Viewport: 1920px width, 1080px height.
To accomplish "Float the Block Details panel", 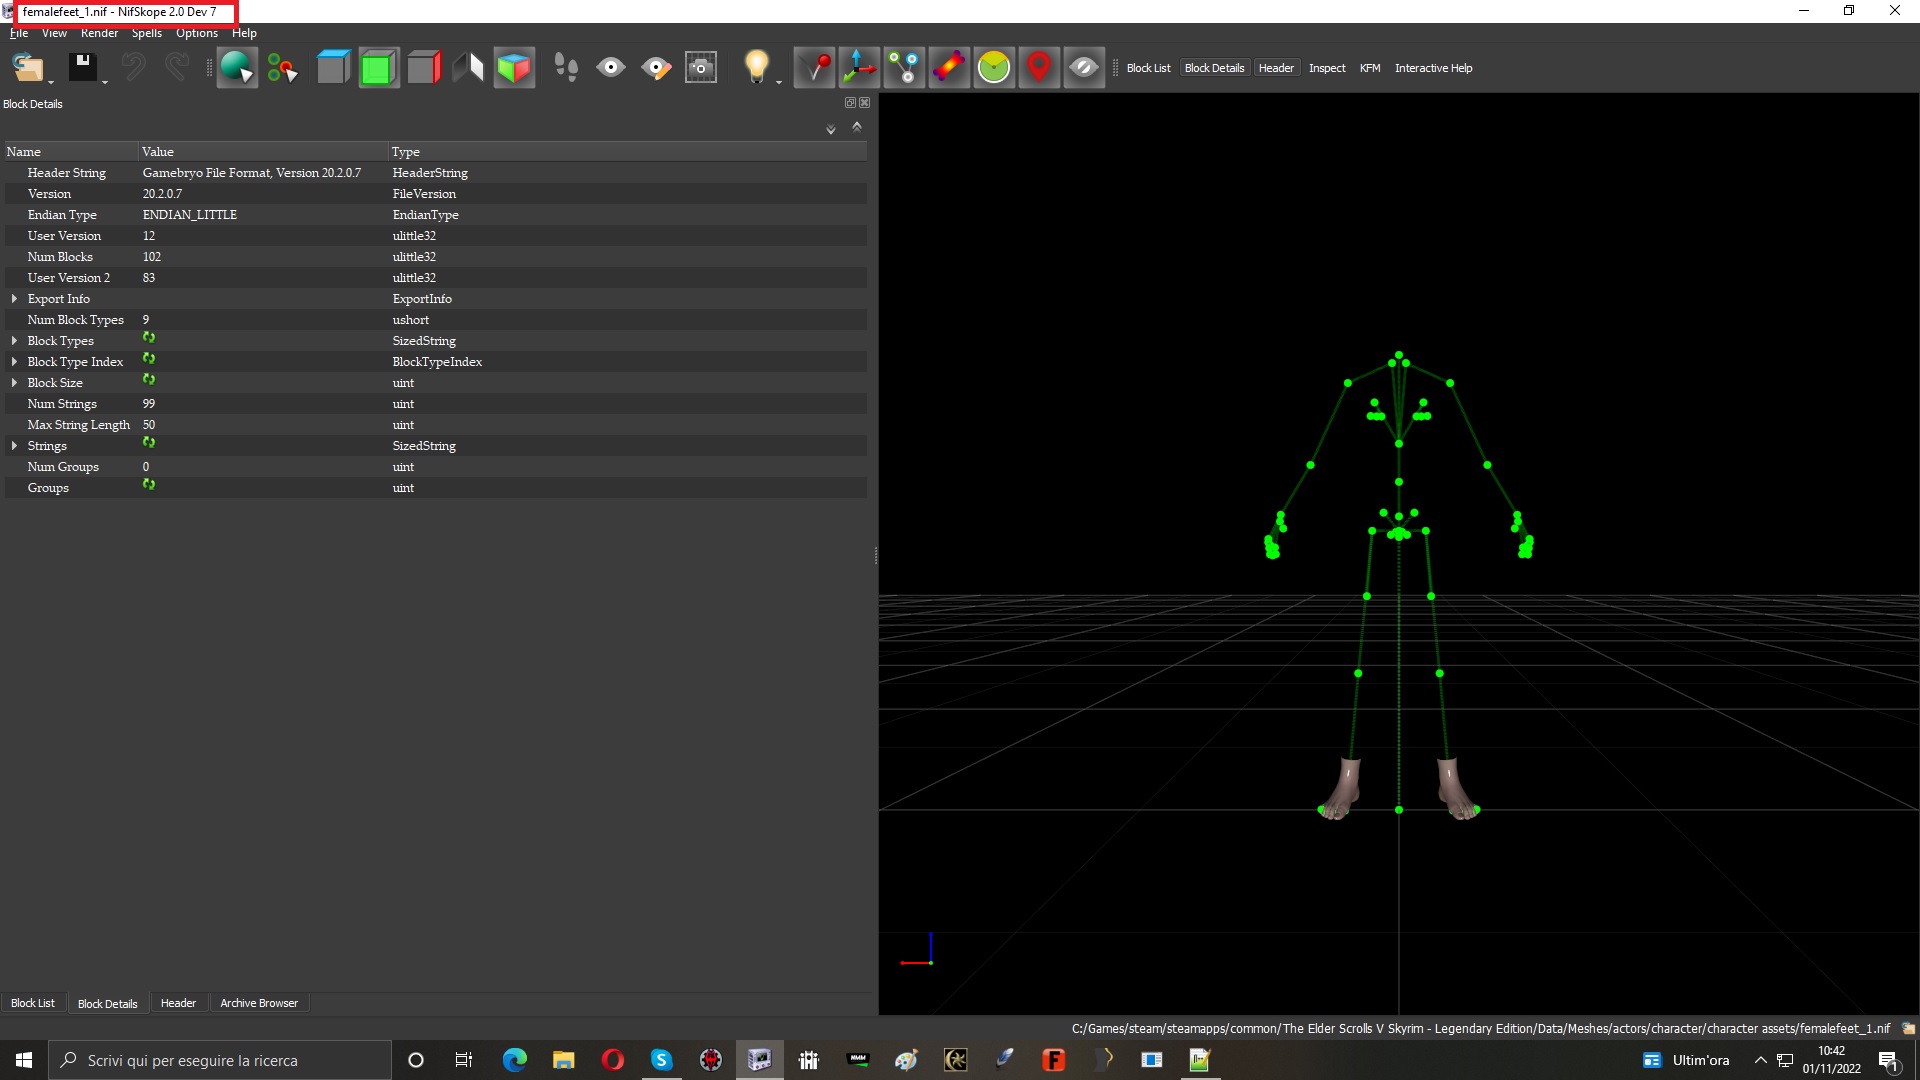I will (850, 102).
